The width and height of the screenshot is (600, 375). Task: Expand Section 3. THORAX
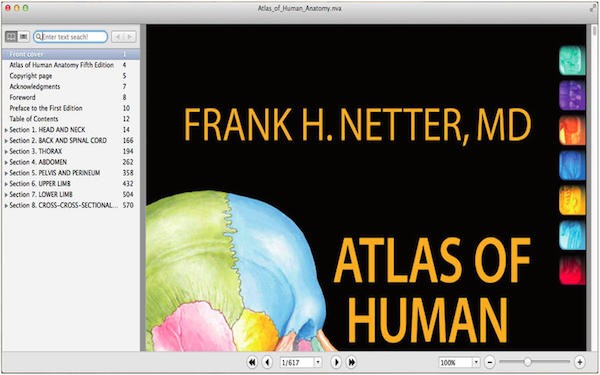[6, 152]
